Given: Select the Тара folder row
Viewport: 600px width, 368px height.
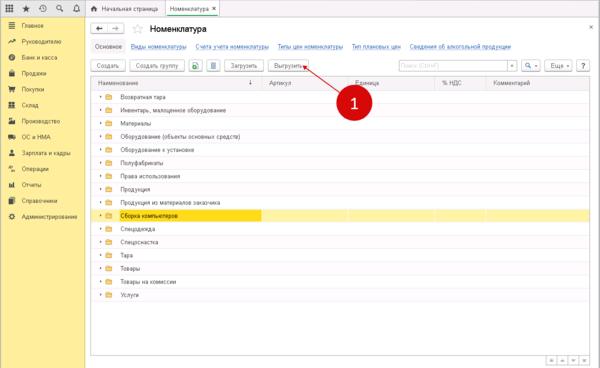Looking at the screenshot, I should 340,256.
